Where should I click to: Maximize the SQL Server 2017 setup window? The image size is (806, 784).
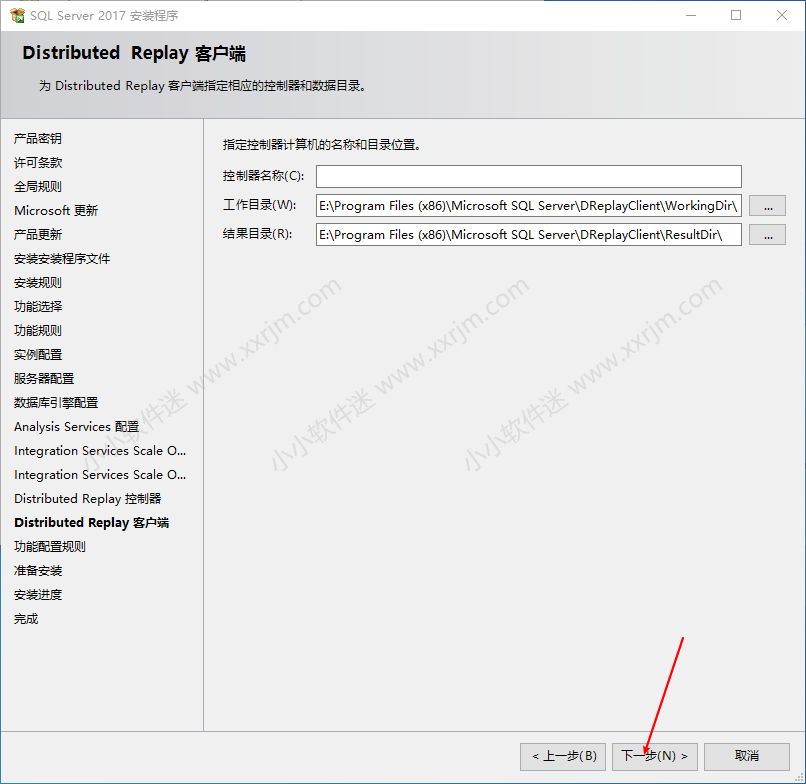[x=736, y=15]
